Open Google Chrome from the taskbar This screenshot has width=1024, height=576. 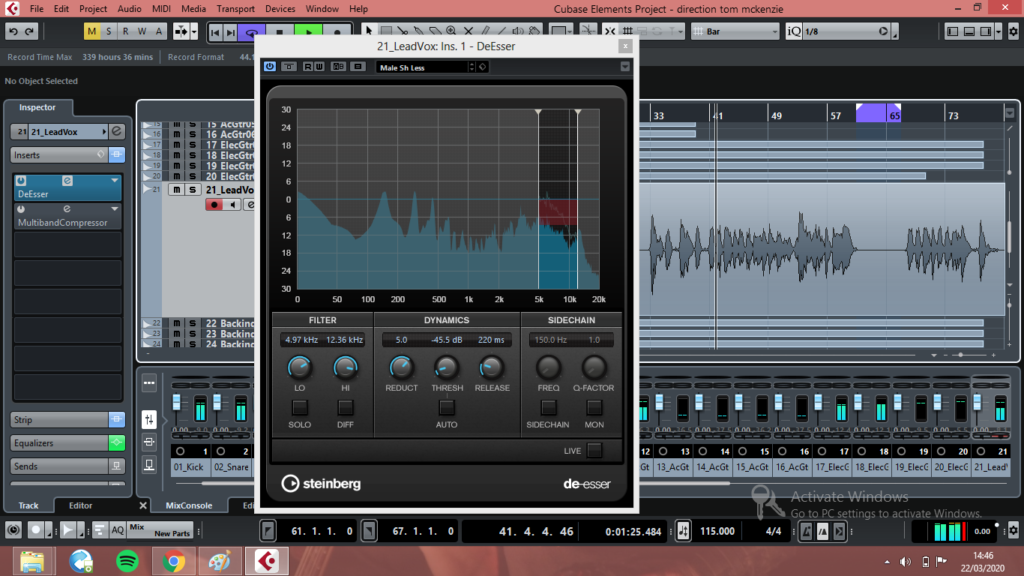coord(174,561)
